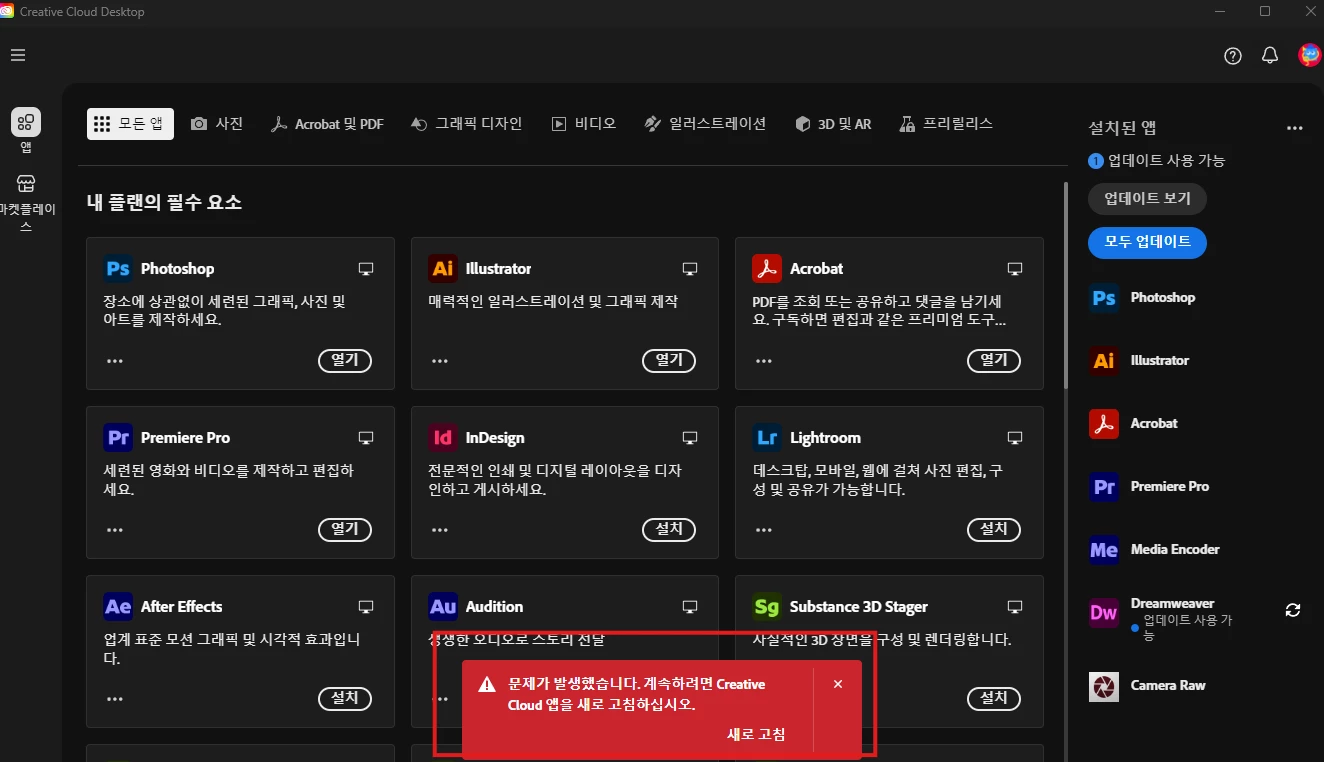Open Photoshop with its 열기 button

tap(345, 360)
